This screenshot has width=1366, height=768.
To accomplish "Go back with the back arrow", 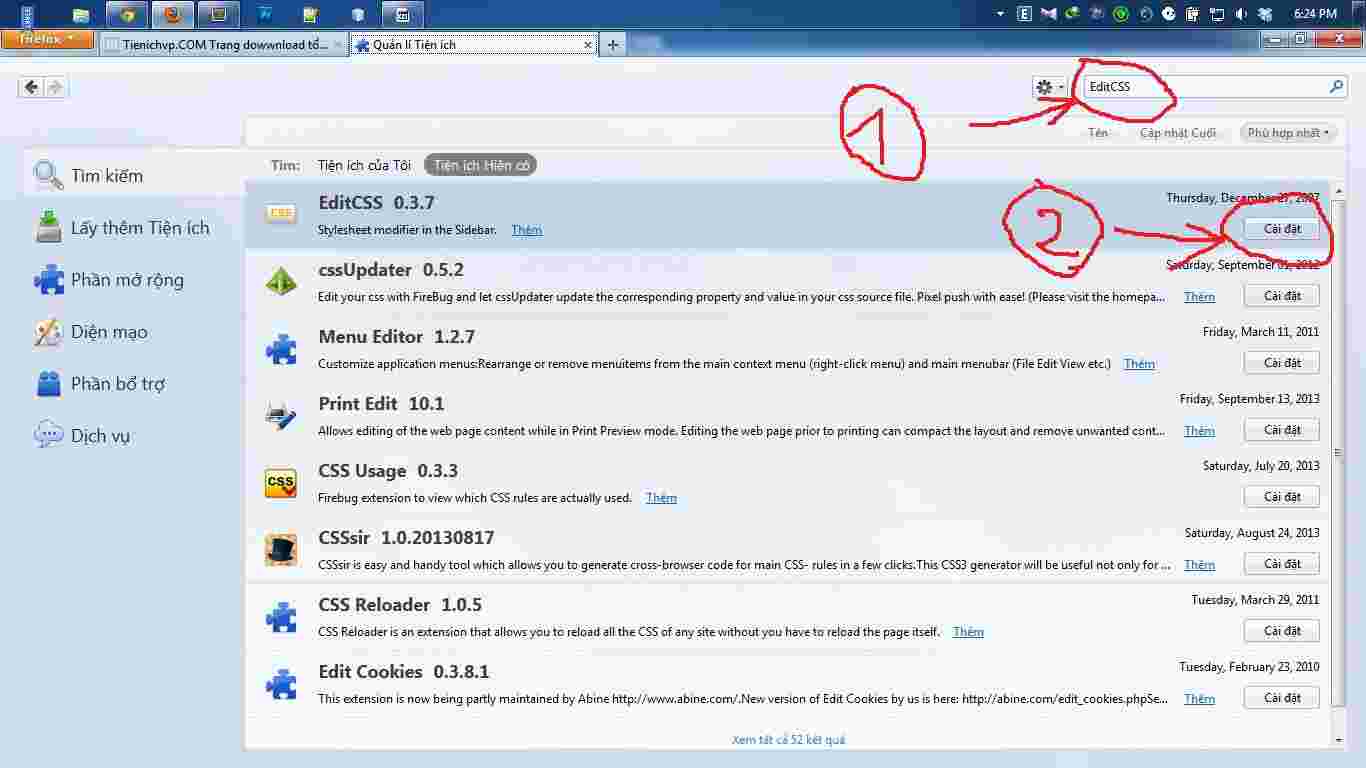I will click(31, 87).
